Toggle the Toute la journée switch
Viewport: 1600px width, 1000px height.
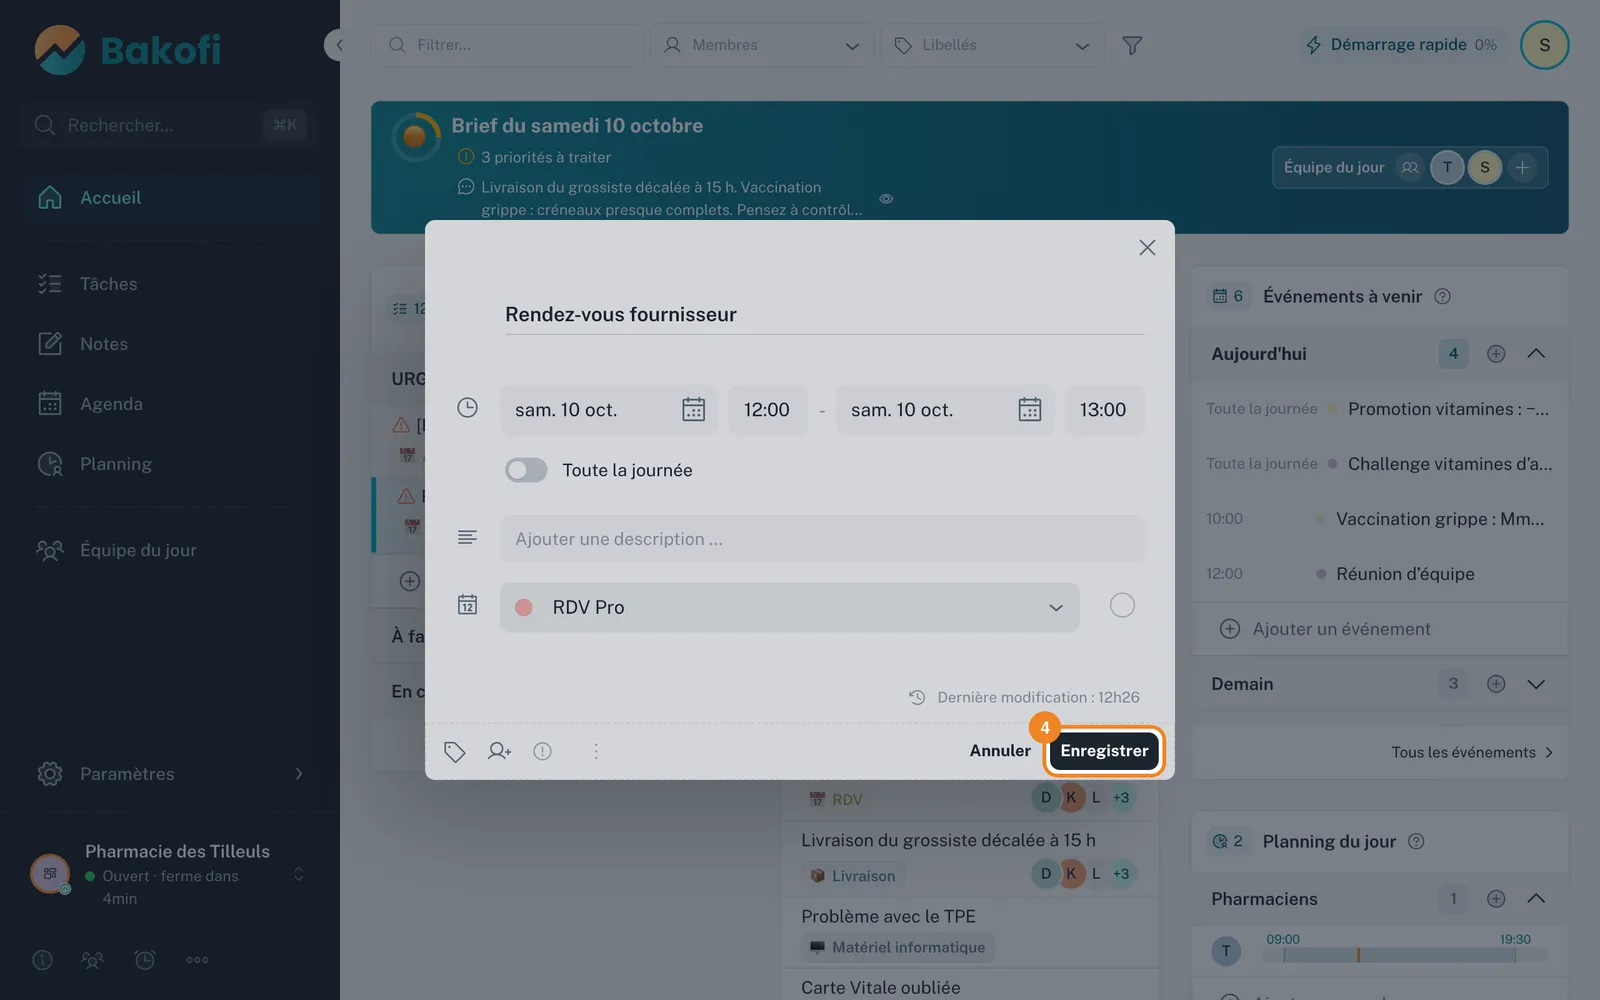click(526, 470)
